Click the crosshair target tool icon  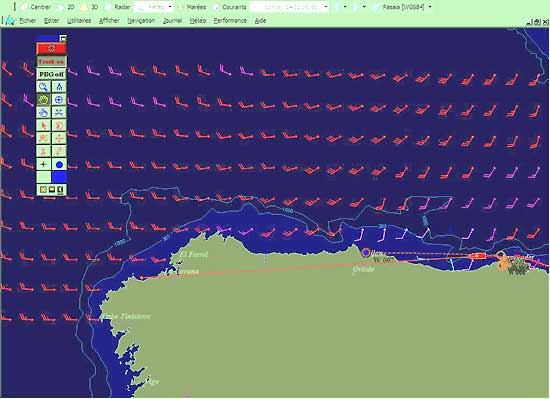tap(59, 100)
